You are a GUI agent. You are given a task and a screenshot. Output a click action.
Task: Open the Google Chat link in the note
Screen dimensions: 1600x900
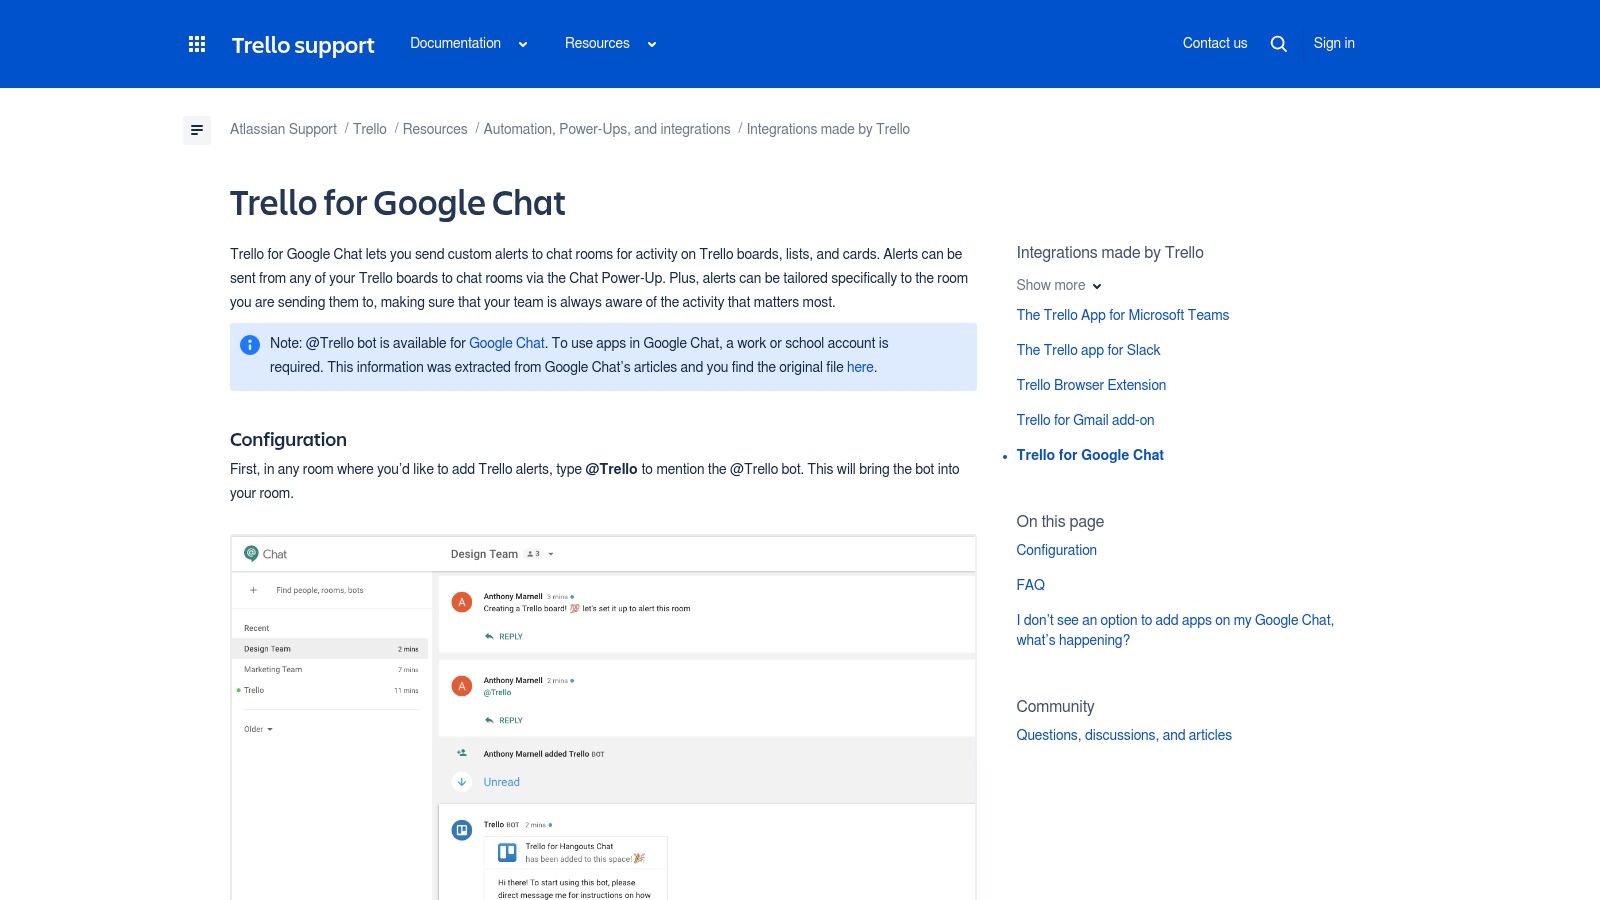507,342
